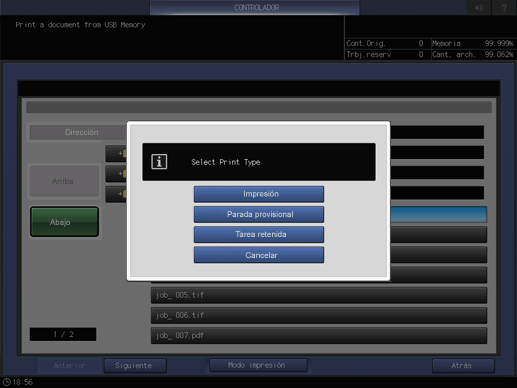This screenshot has height=388, width=517.
Task: Open help with the question mark icon
Action: [504, 7]
